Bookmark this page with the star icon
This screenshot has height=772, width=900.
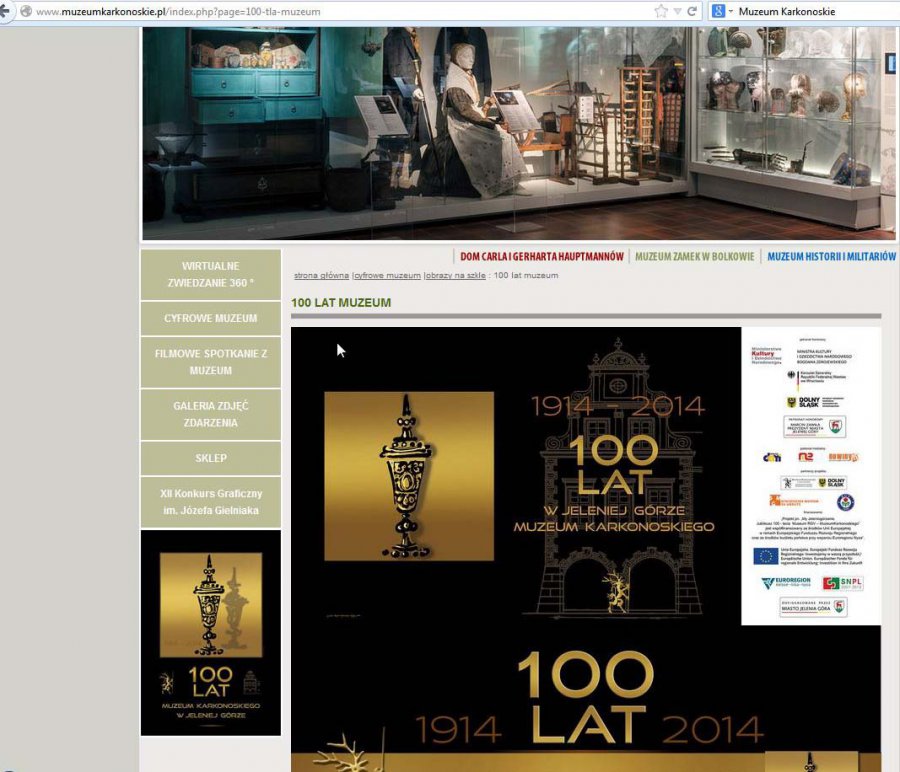coord(661,11)
